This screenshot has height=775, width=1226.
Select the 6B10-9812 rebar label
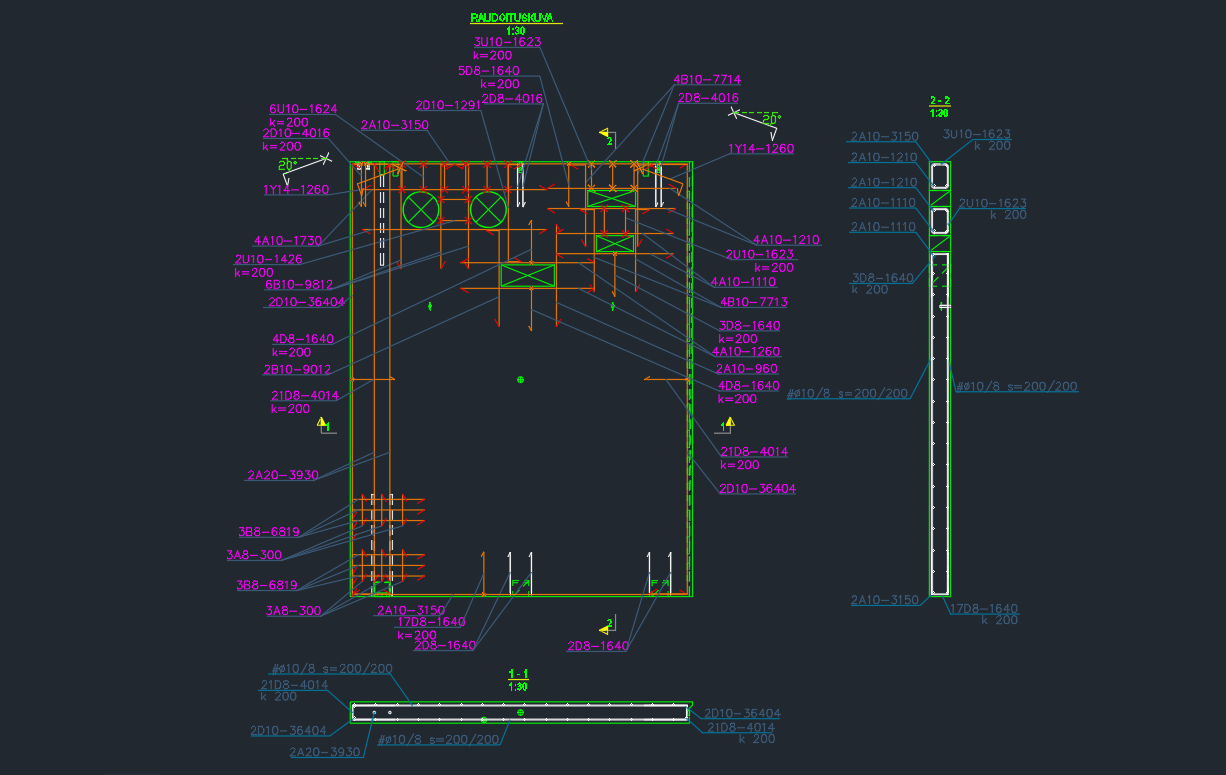coord(299,285)
